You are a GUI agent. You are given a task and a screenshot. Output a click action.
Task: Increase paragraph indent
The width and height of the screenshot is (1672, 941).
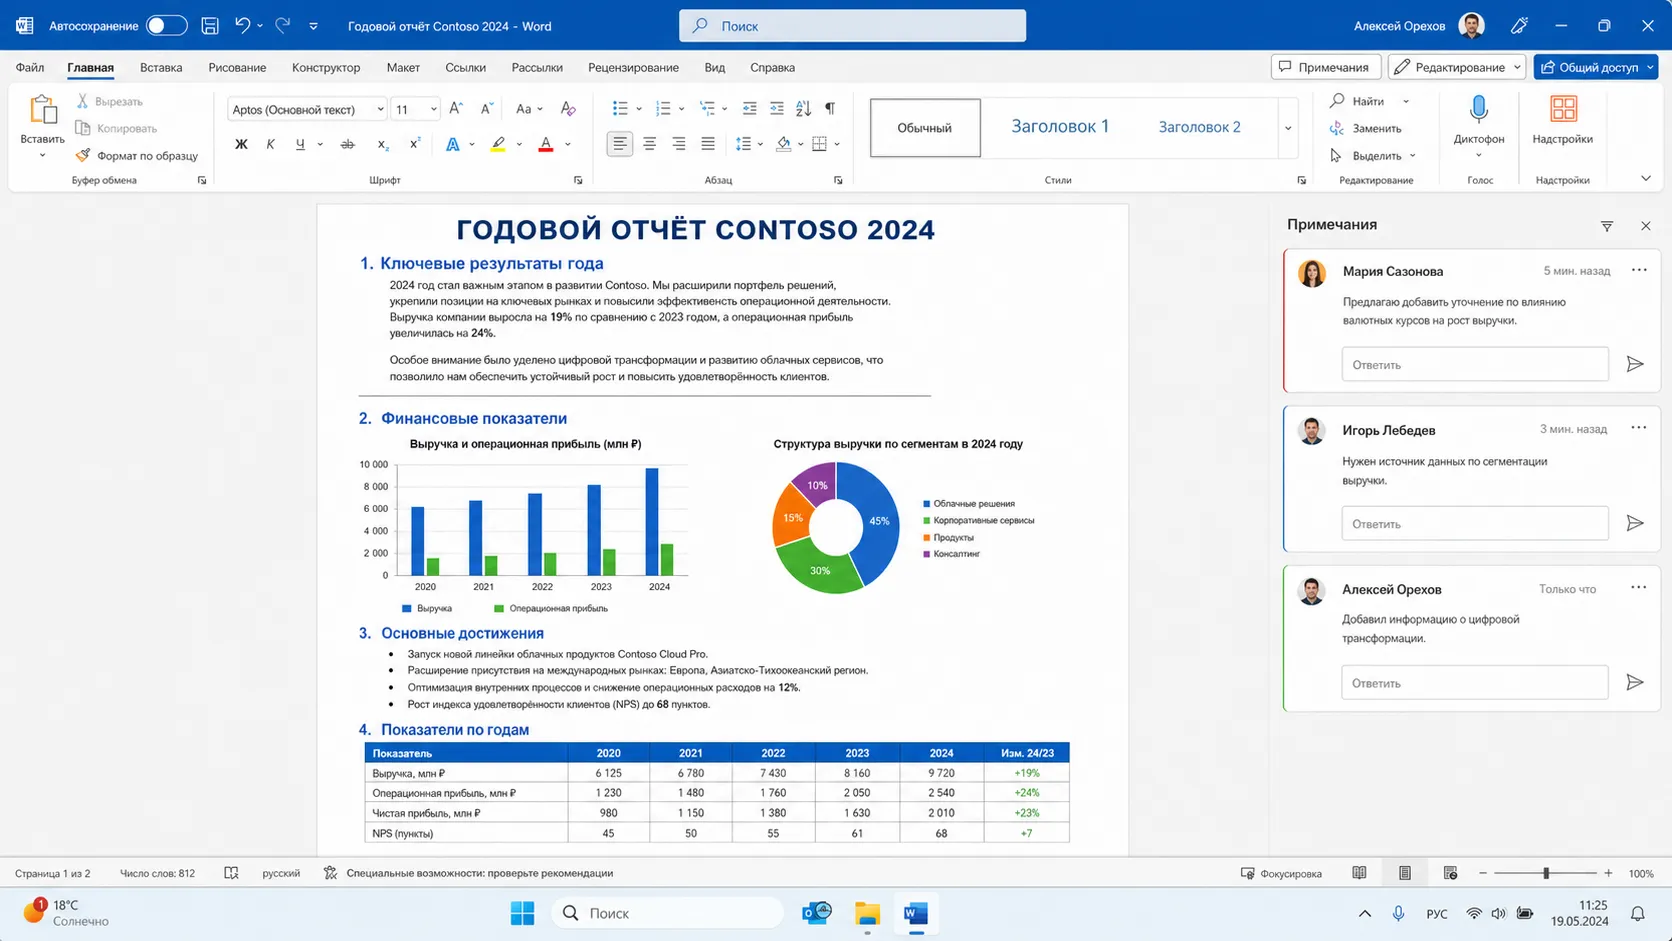coord(776,108)
